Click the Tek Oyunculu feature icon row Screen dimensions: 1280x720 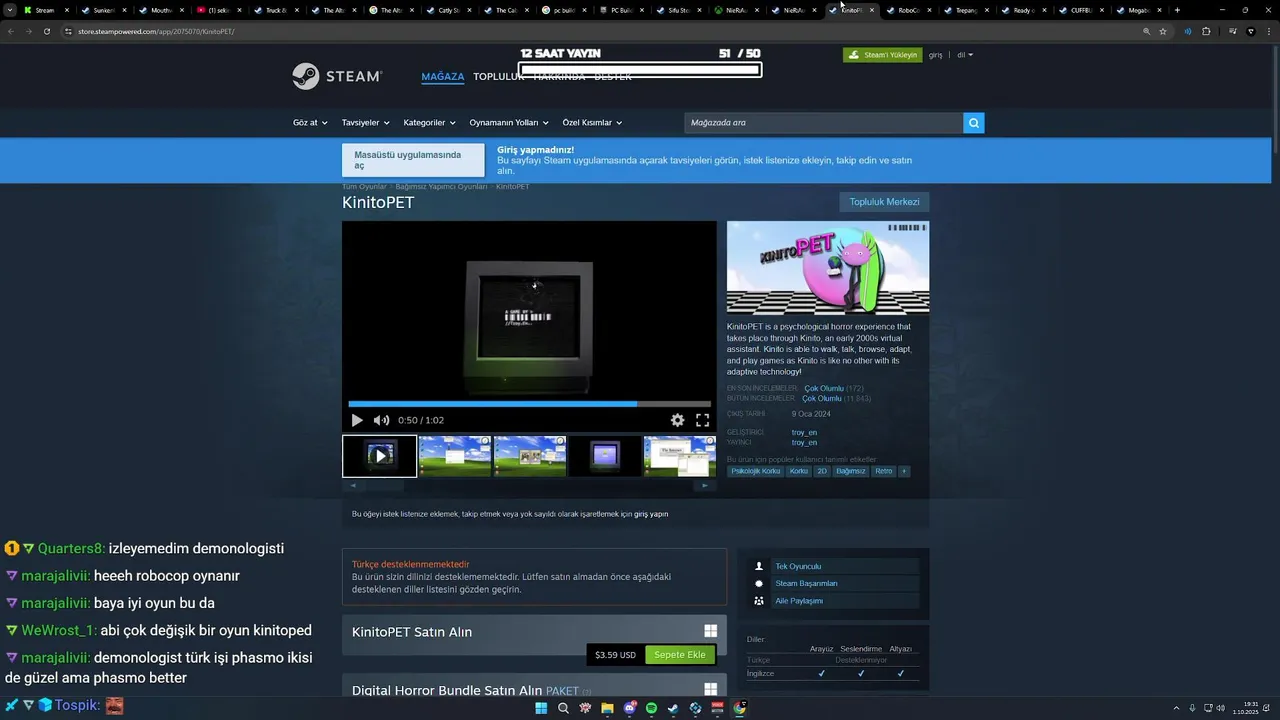point(833,566)
